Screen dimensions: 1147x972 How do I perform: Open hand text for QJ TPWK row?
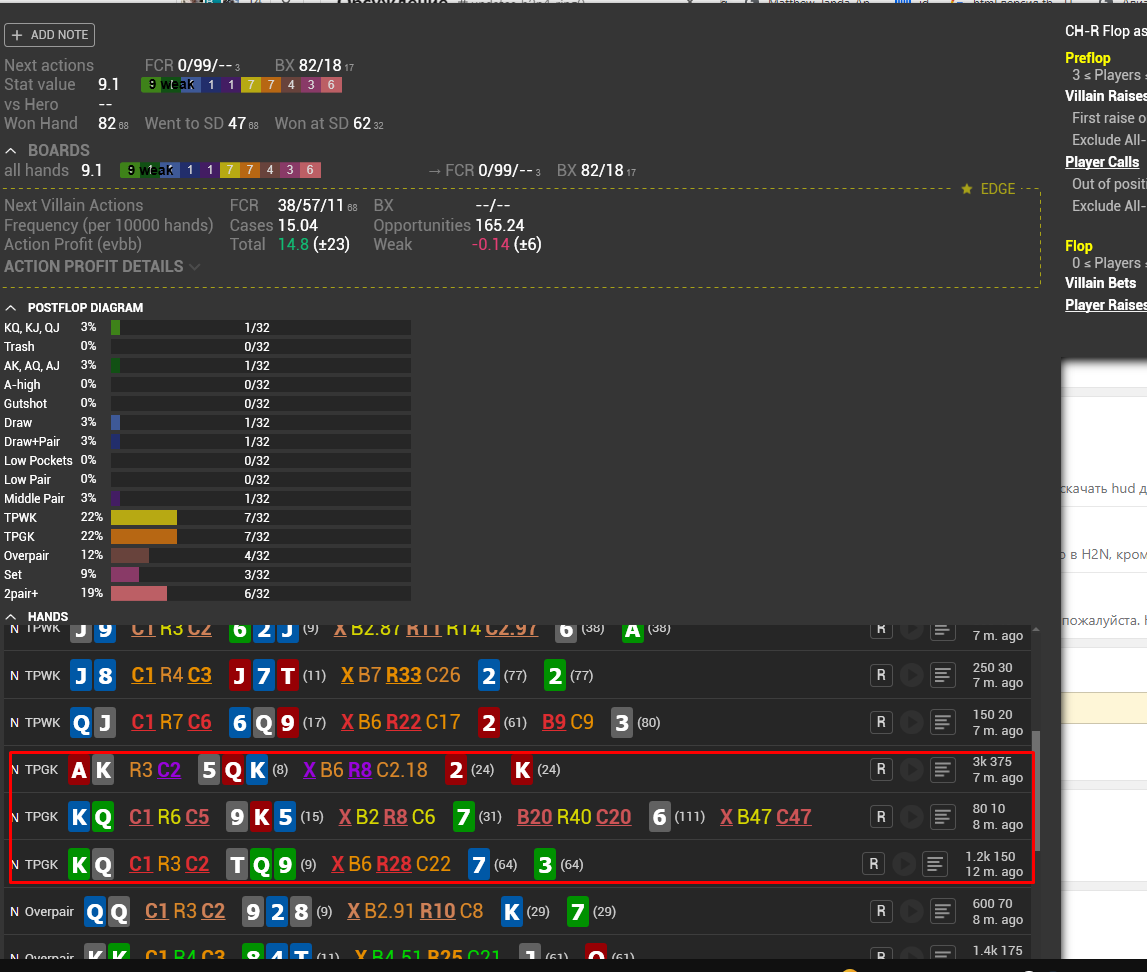point(942,722)
